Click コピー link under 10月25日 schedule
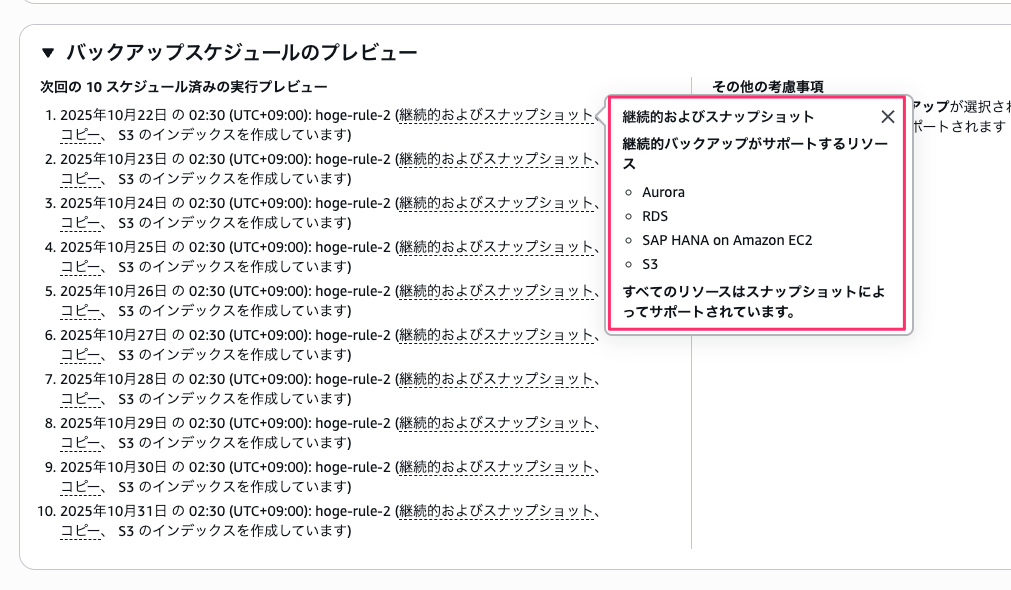1011x590 pixels. 79,267
